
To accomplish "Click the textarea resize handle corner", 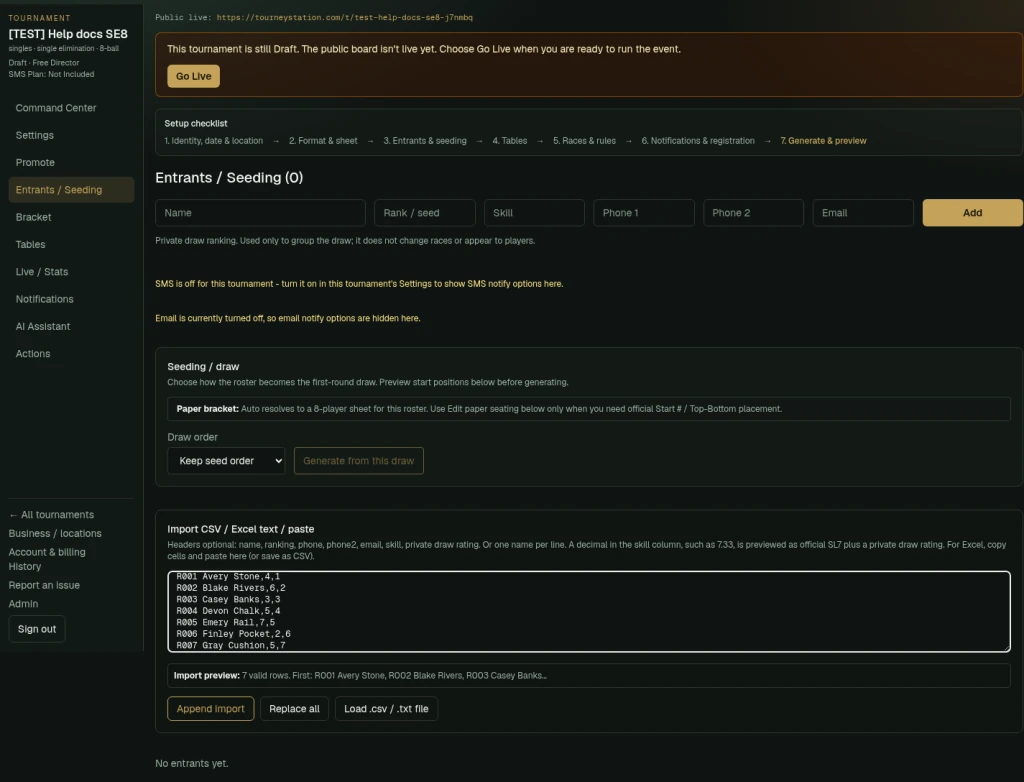I will tap(1006, 648).
